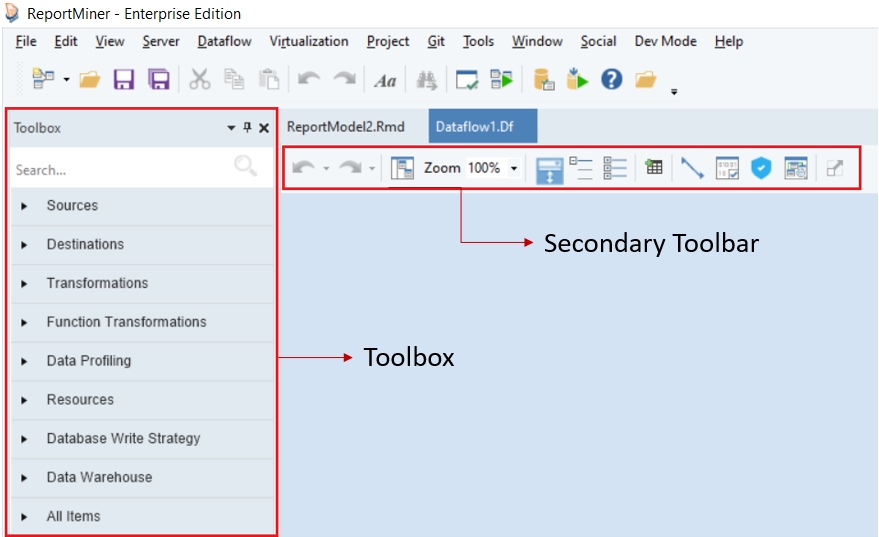Open the Dataflow menu
The image size is (879, 537).
tap(224, 41)
